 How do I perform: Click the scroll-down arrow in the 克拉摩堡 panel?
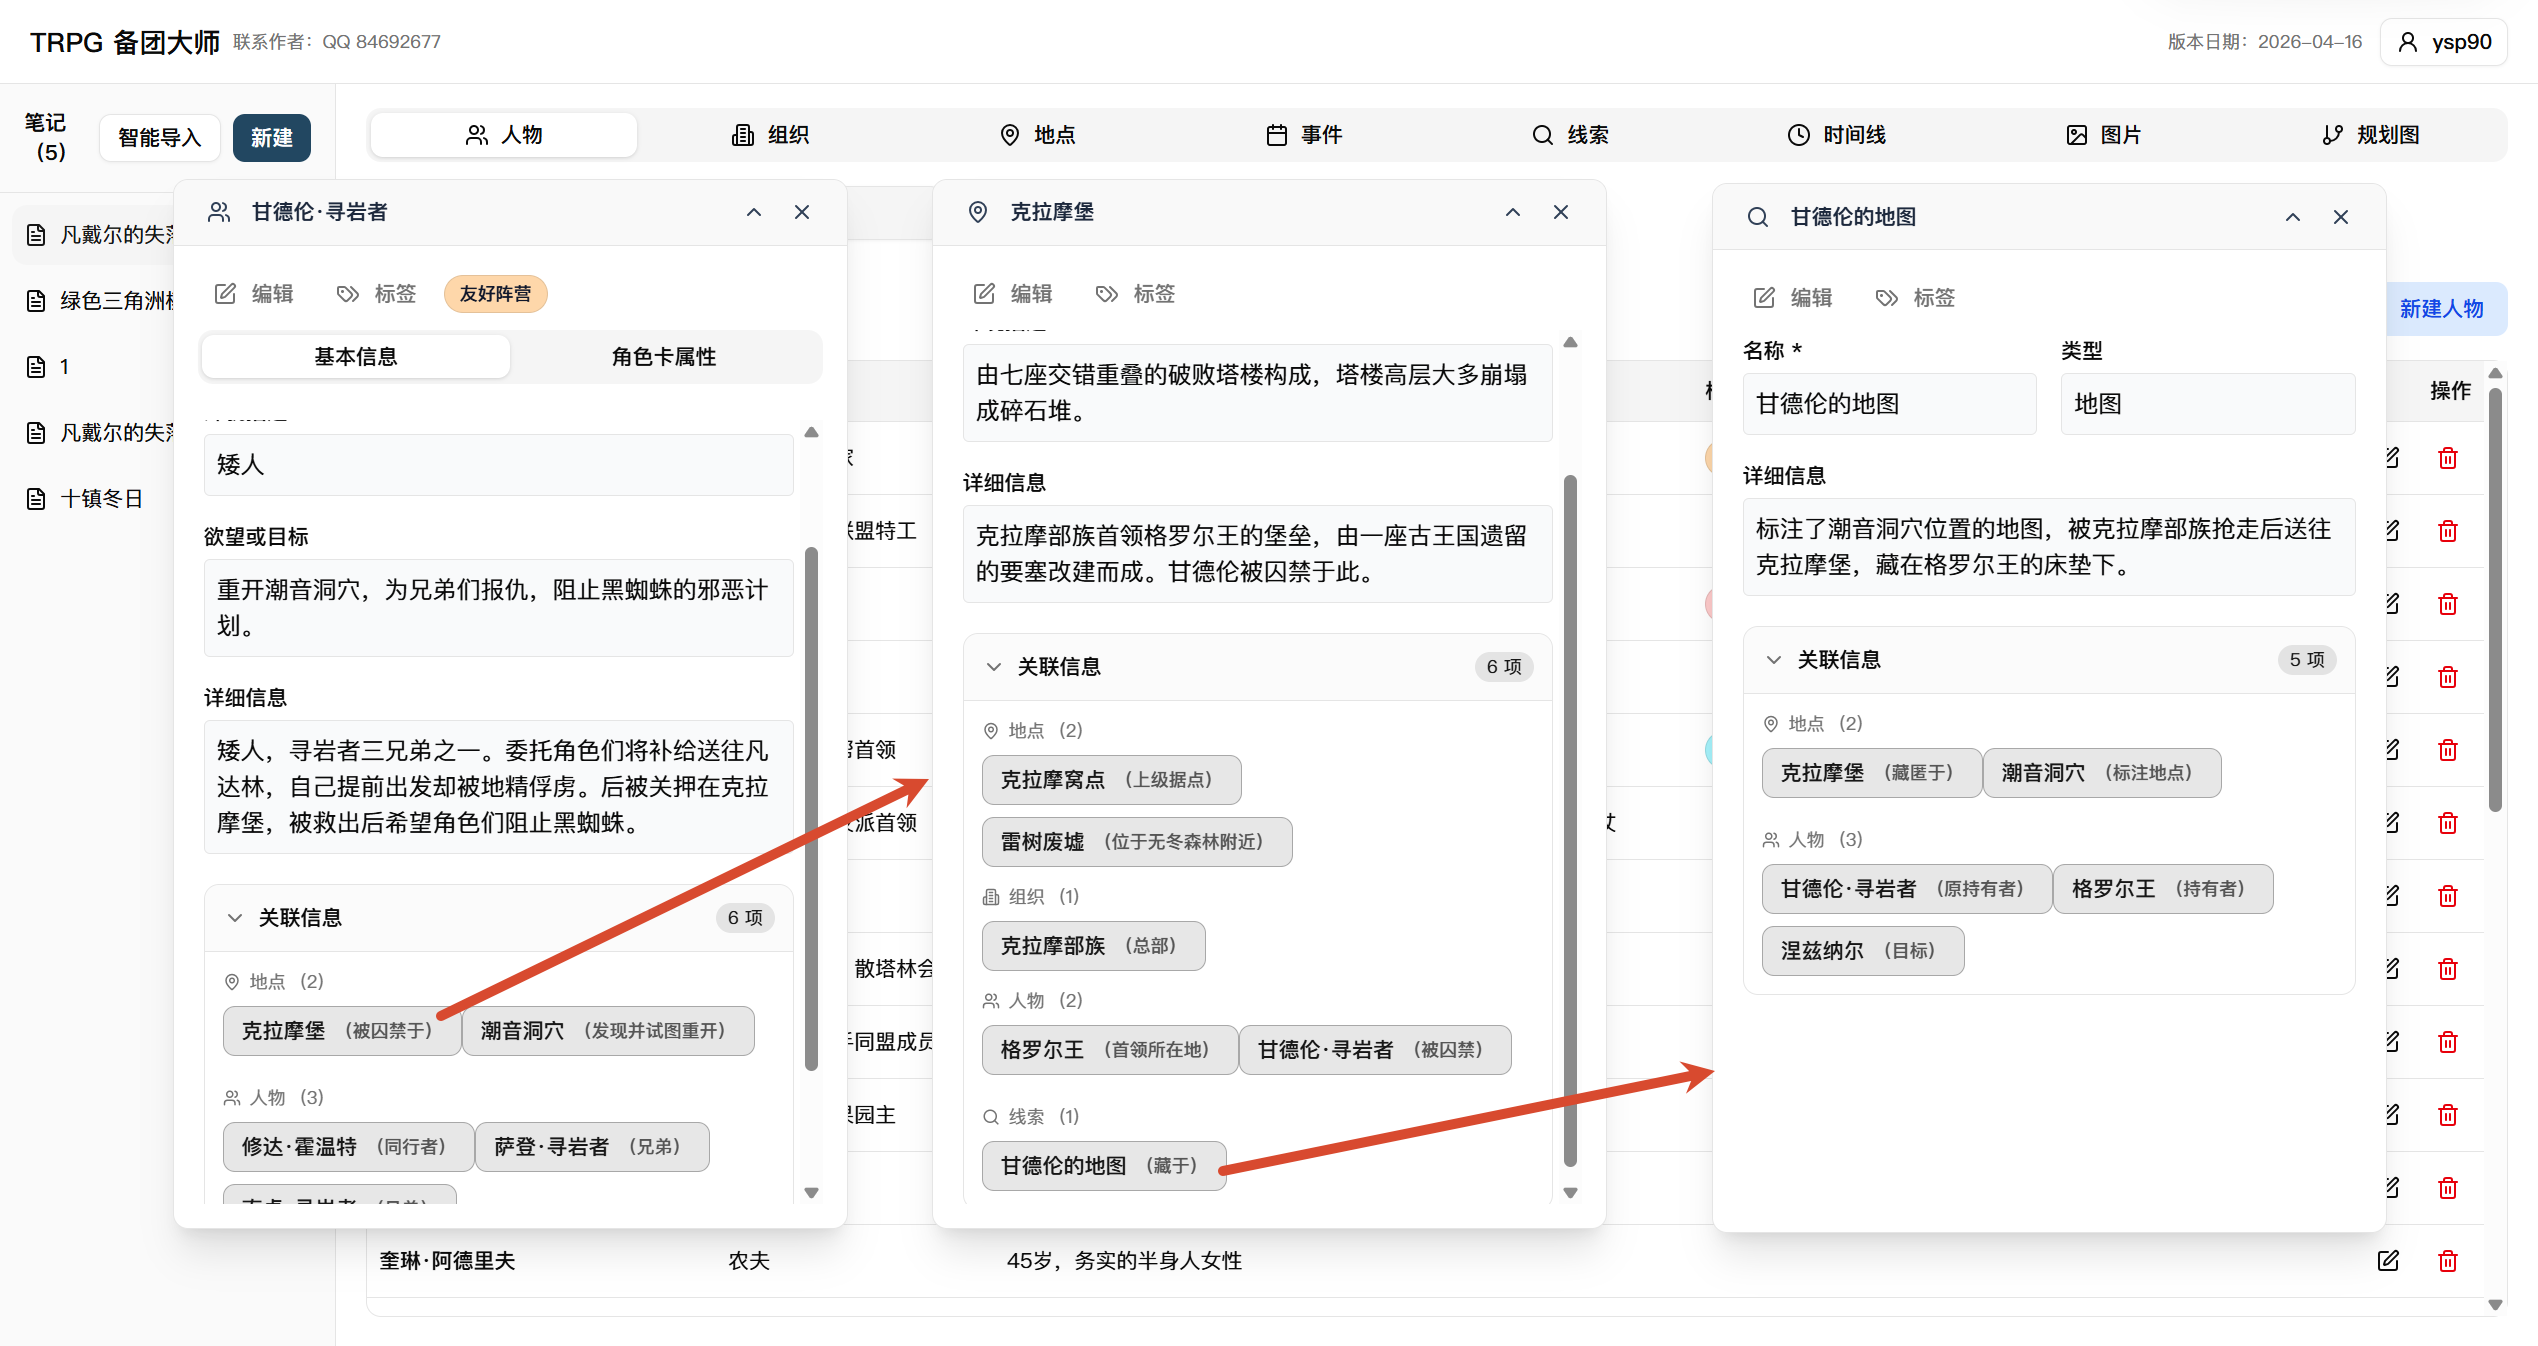[1570, 1192]
